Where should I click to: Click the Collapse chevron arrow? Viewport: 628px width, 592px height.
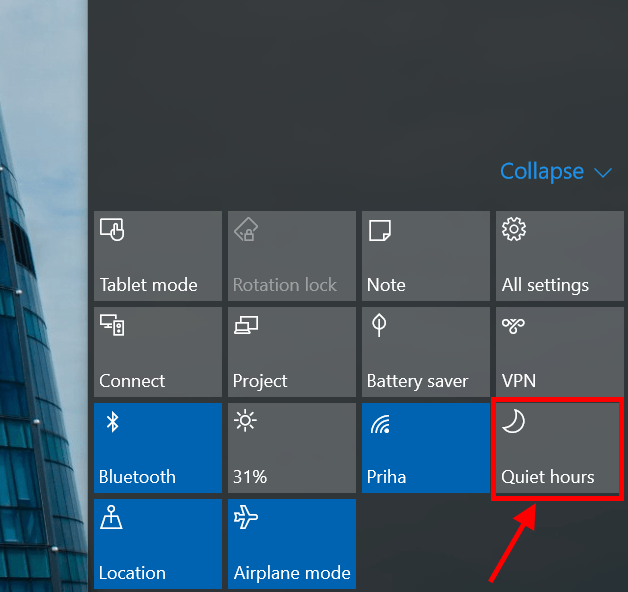[603, 173]
